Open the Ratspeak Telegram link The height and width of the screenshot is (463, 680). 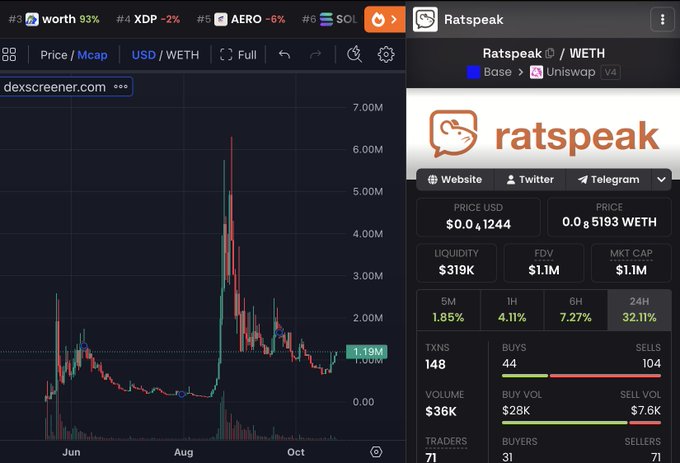[x=608, y=179]
